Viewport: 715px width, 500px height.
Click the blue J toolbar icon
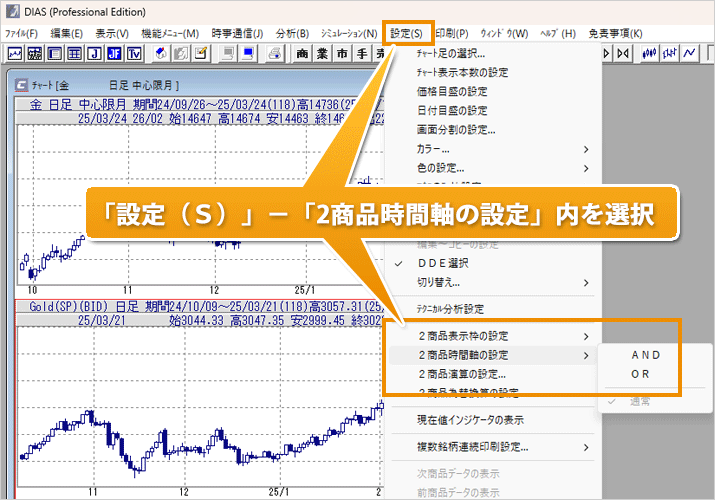[x=95, y=53]
